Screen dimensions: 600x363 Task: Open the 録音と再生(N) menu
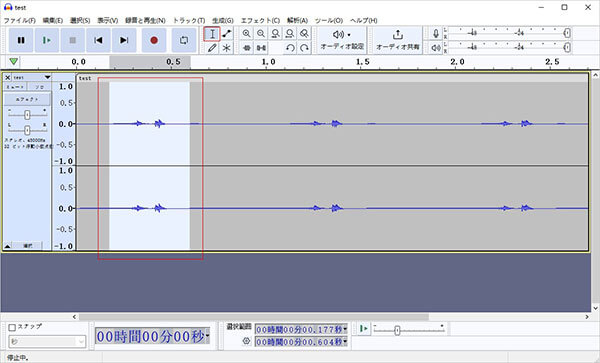[x=145, y=20]
